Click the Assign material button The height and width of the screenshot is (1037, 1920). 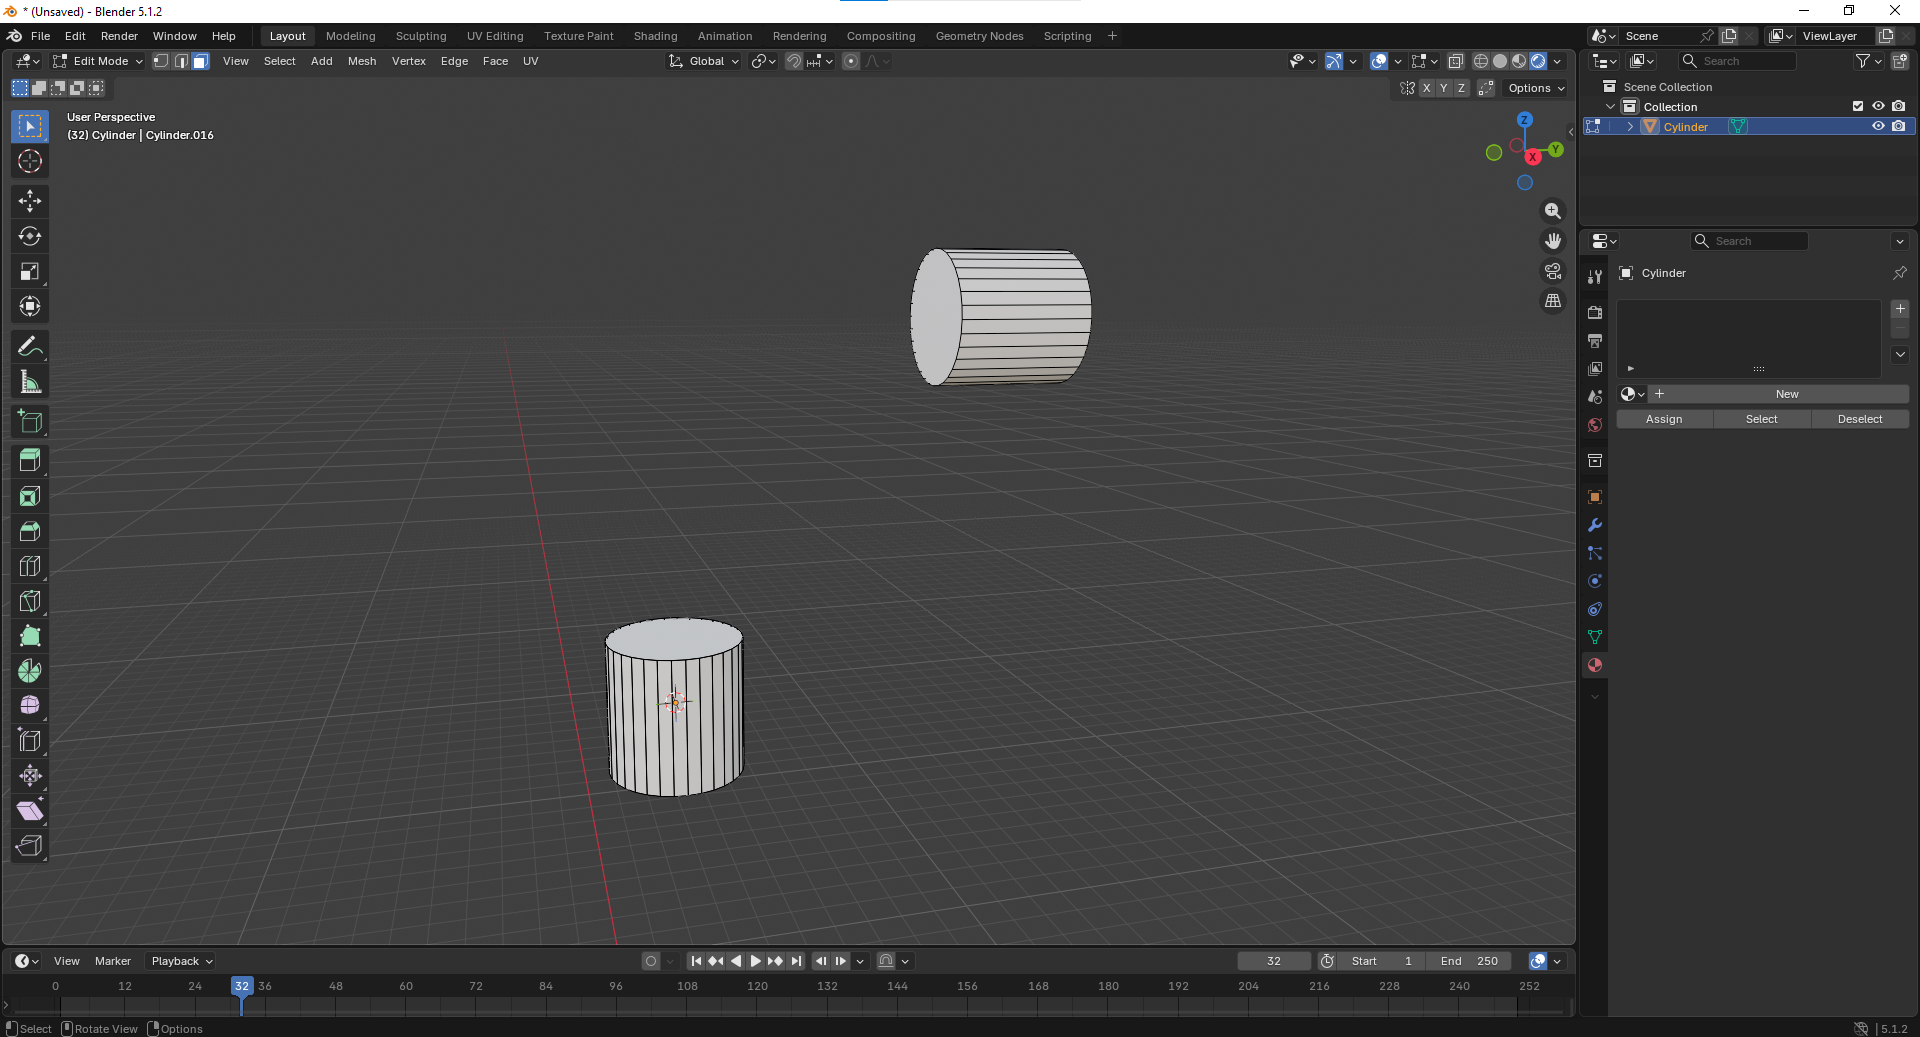pos(1664,419)
